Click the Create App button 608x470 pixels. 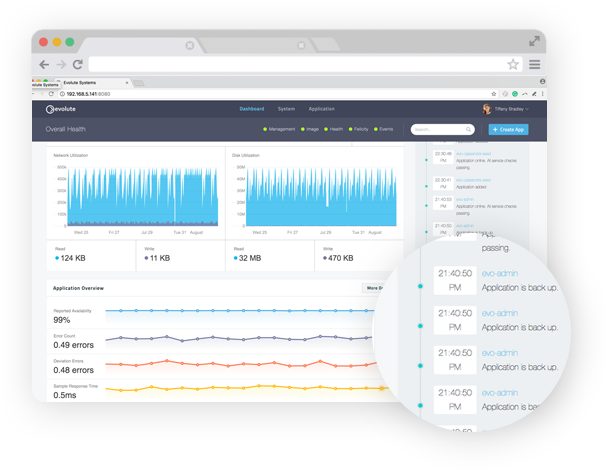508,130
